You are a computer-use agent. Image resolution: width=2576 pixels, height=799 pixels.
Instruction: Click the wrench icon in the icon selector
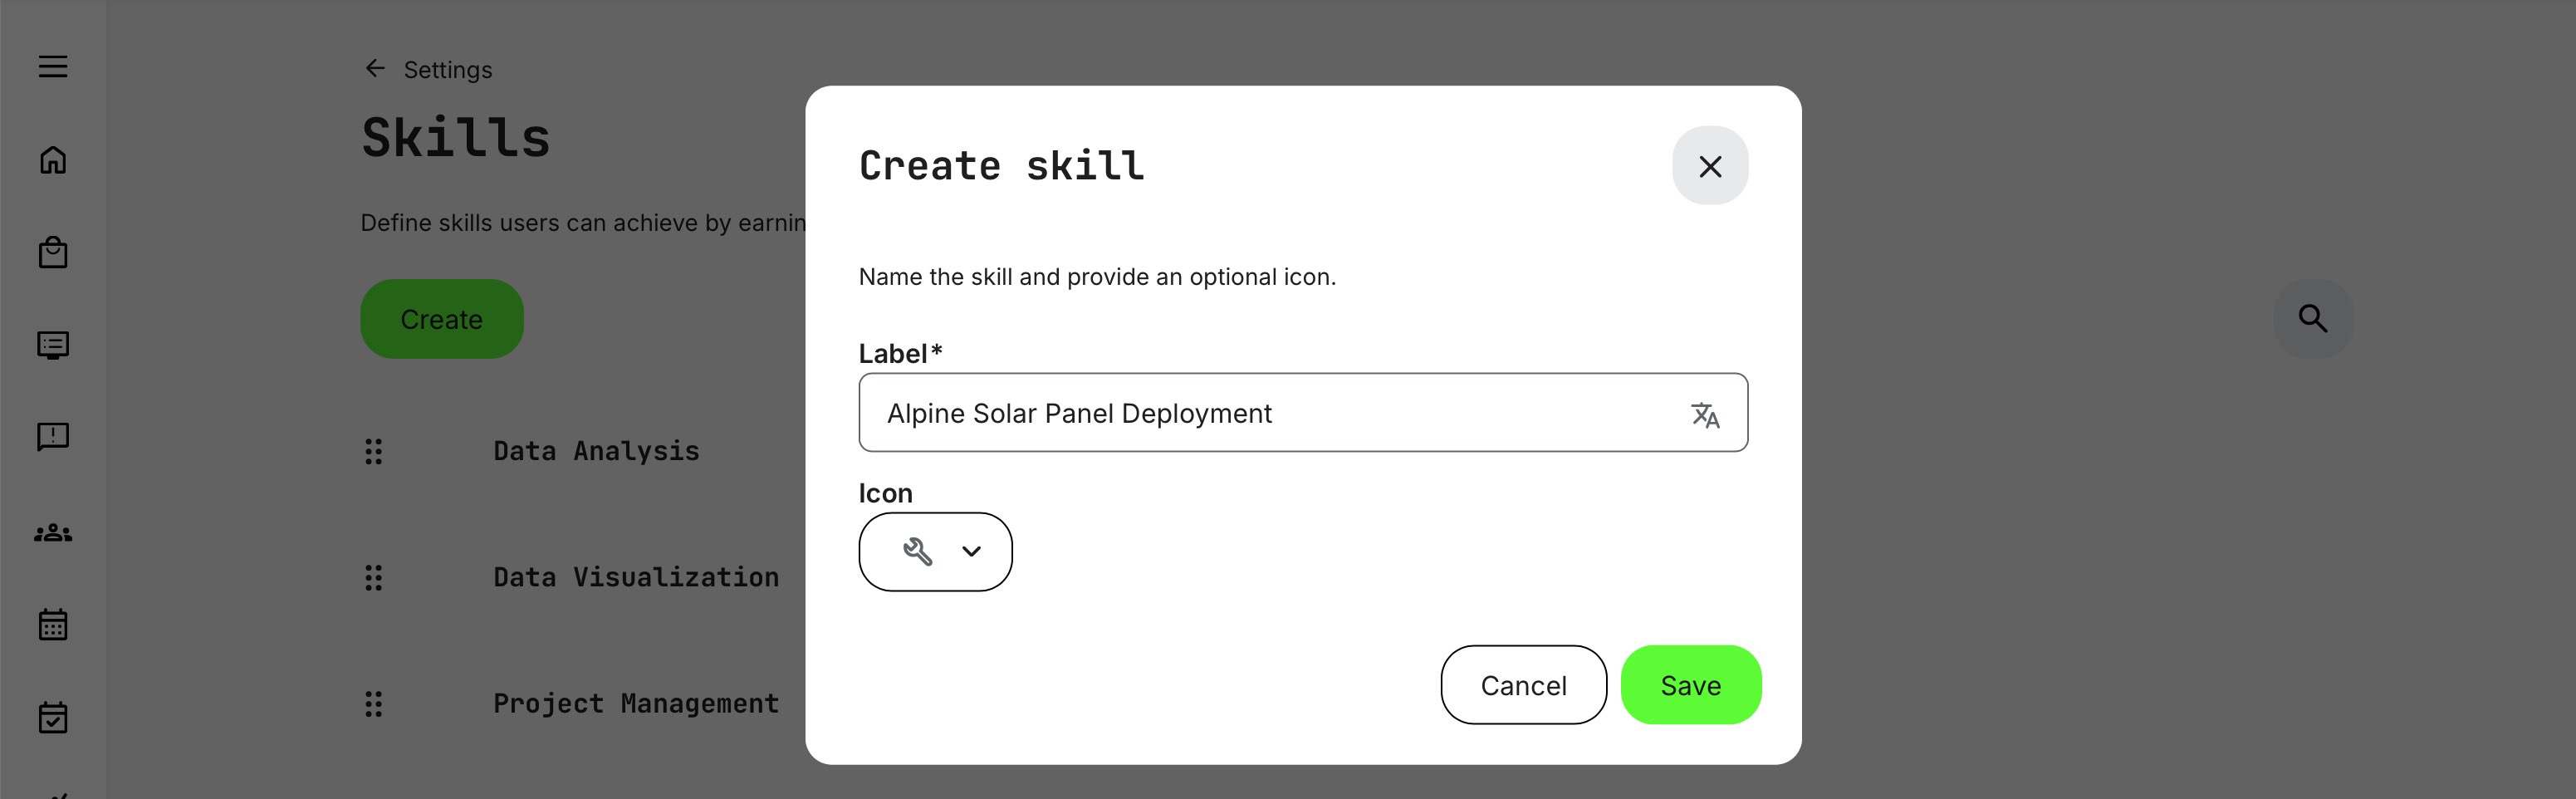click(x=919, y=549)
